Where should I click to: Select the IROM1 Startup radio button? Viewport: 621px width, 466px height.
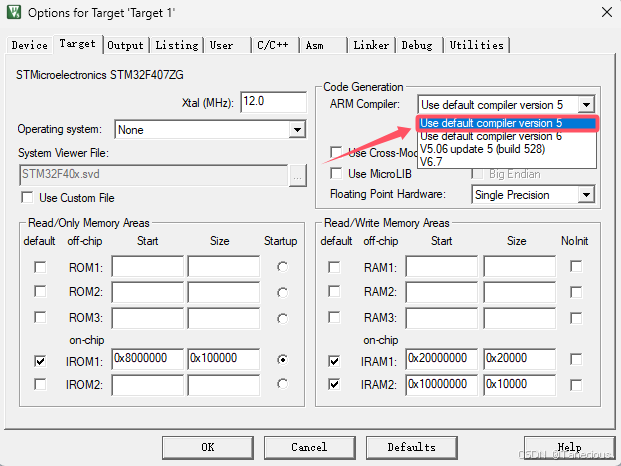282,360
